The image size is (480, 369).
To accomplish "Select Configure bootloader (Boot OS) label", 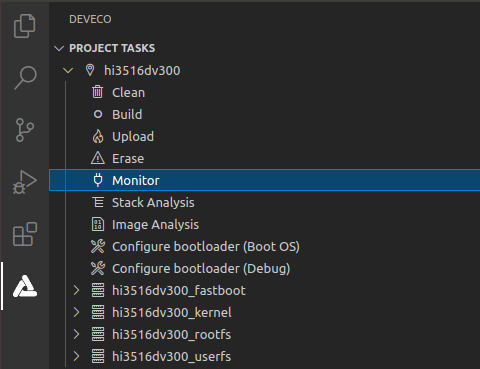I will pyautogui.click(x=206, y=247).
